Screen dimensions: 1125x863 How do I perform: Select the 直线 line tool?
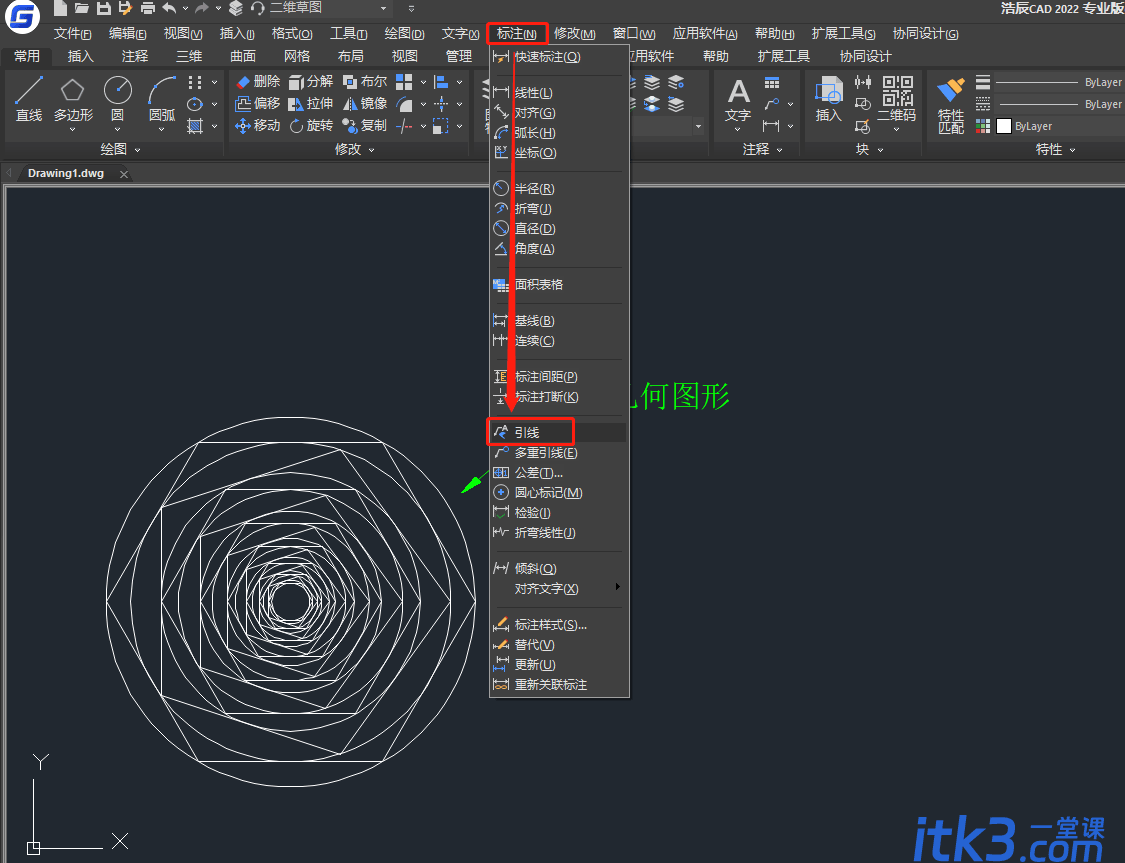[x=29, y=99]
